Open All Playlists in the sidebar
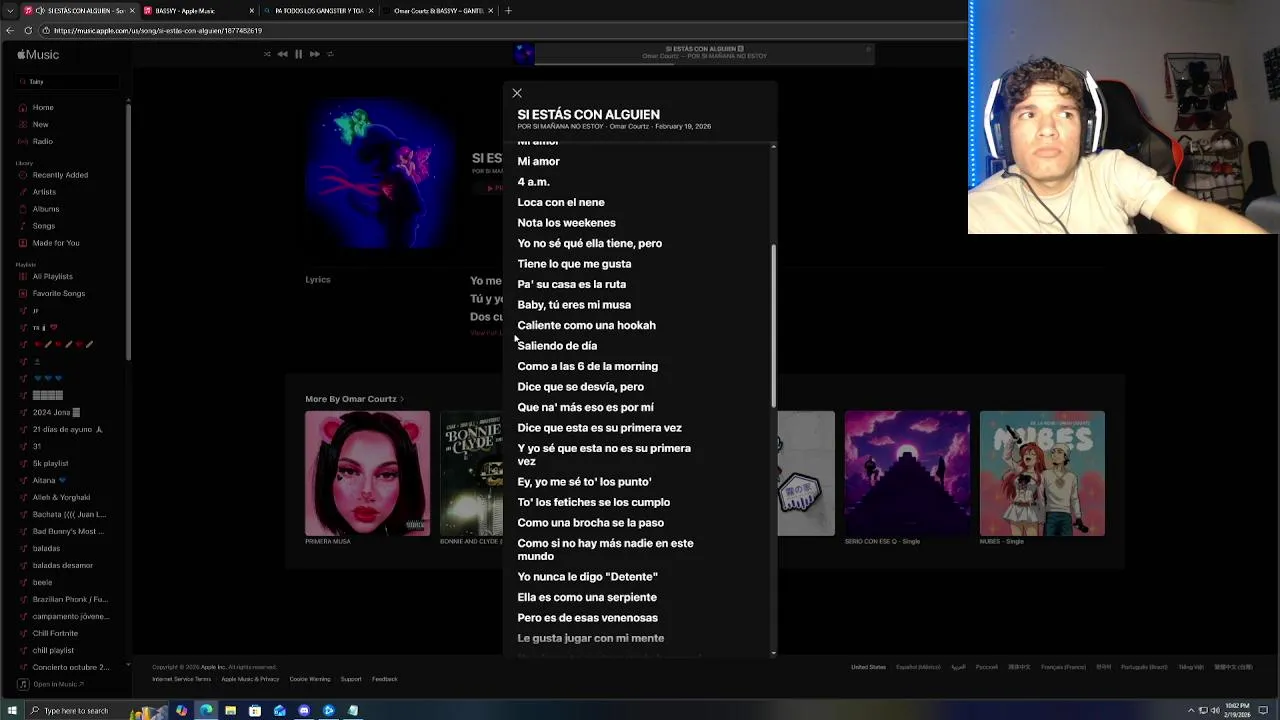Screen dimensions: 1280x720 [x=52, y=276]
